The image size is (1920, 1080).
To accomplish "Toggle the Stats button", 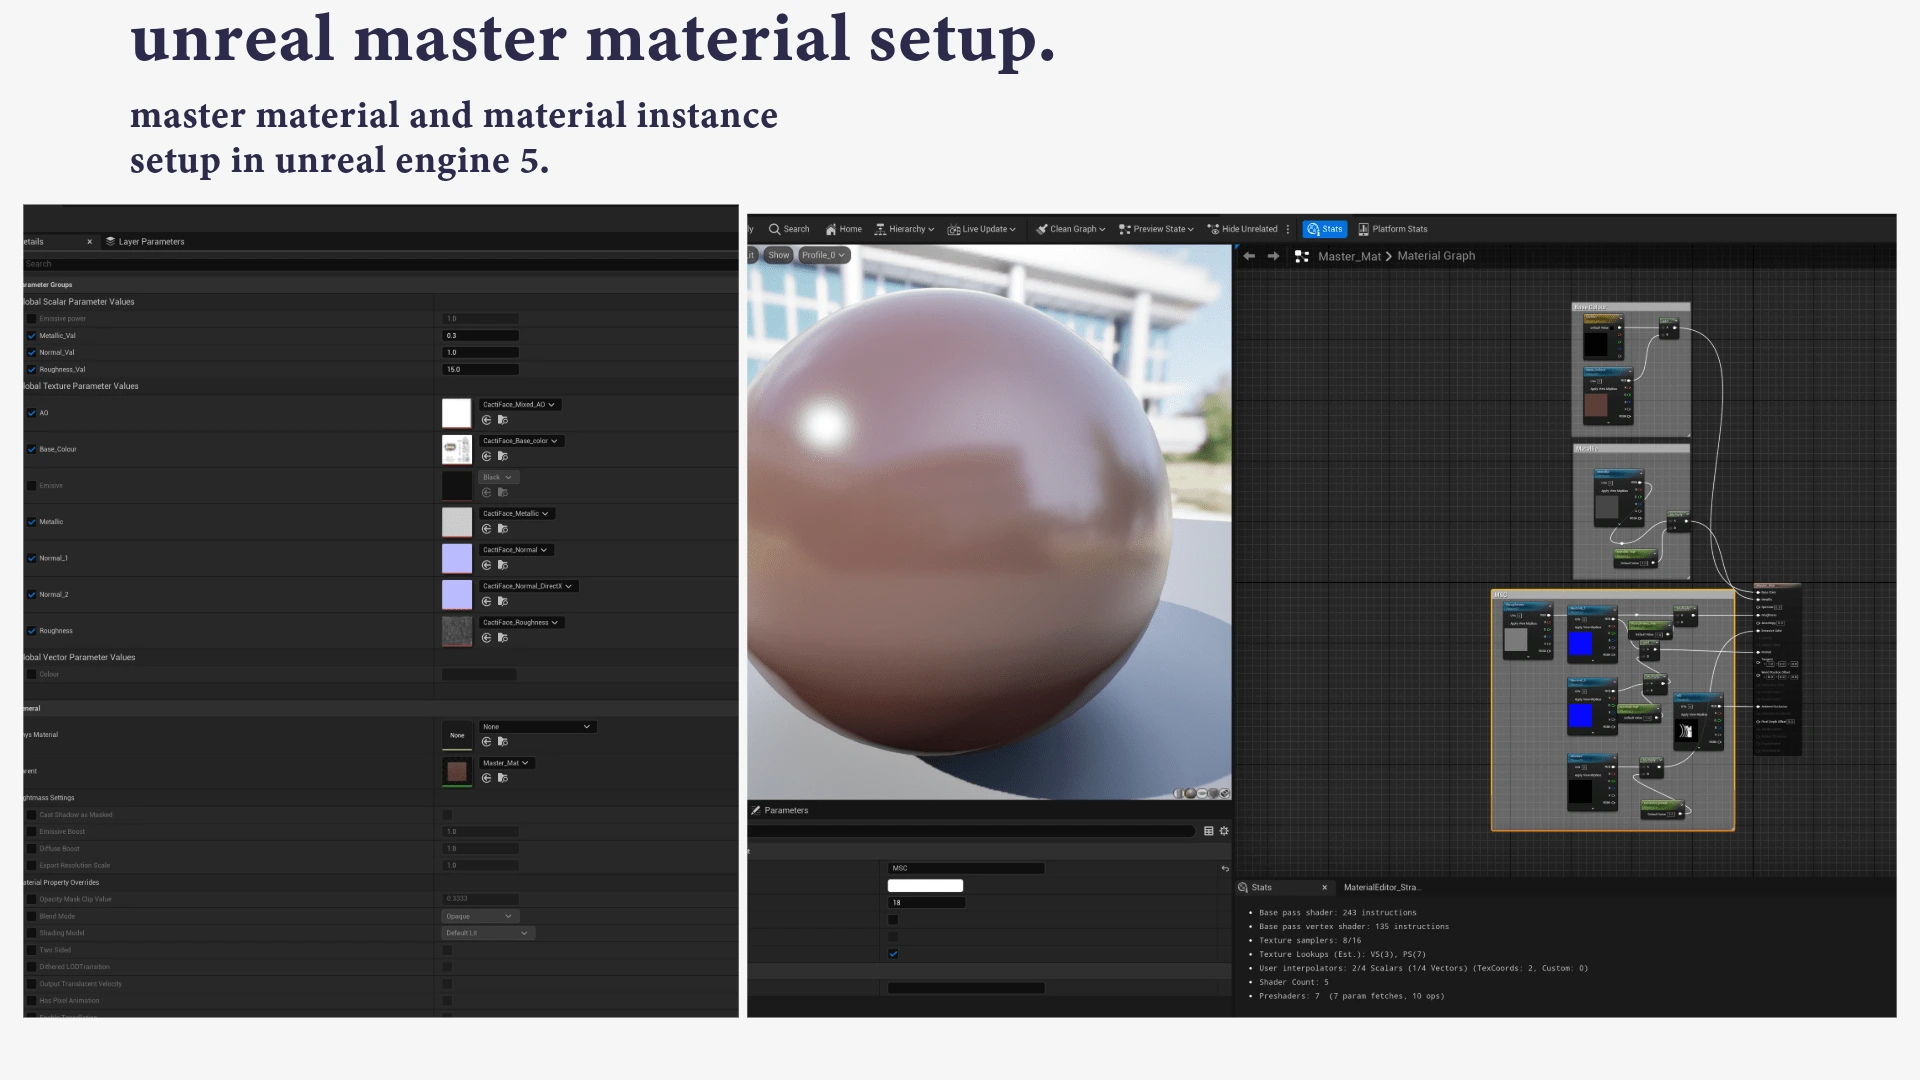I will click(x=1324, y=229).
